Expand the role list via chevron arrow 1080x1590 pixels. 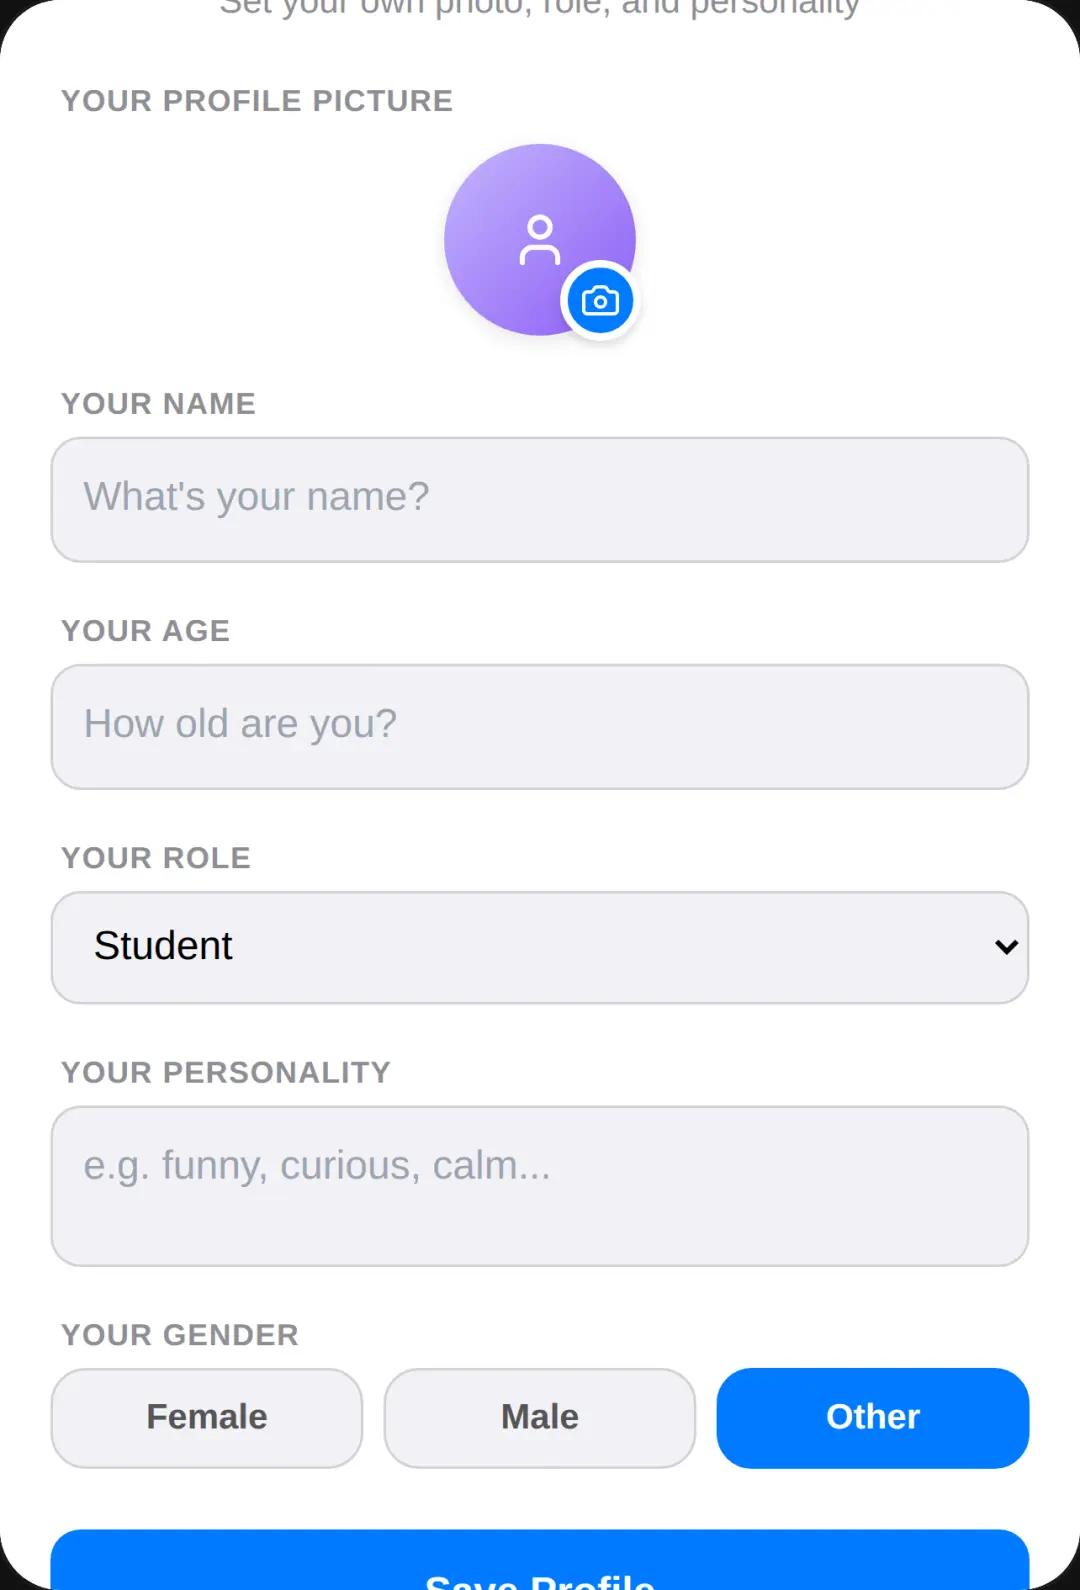point(1006,947)
